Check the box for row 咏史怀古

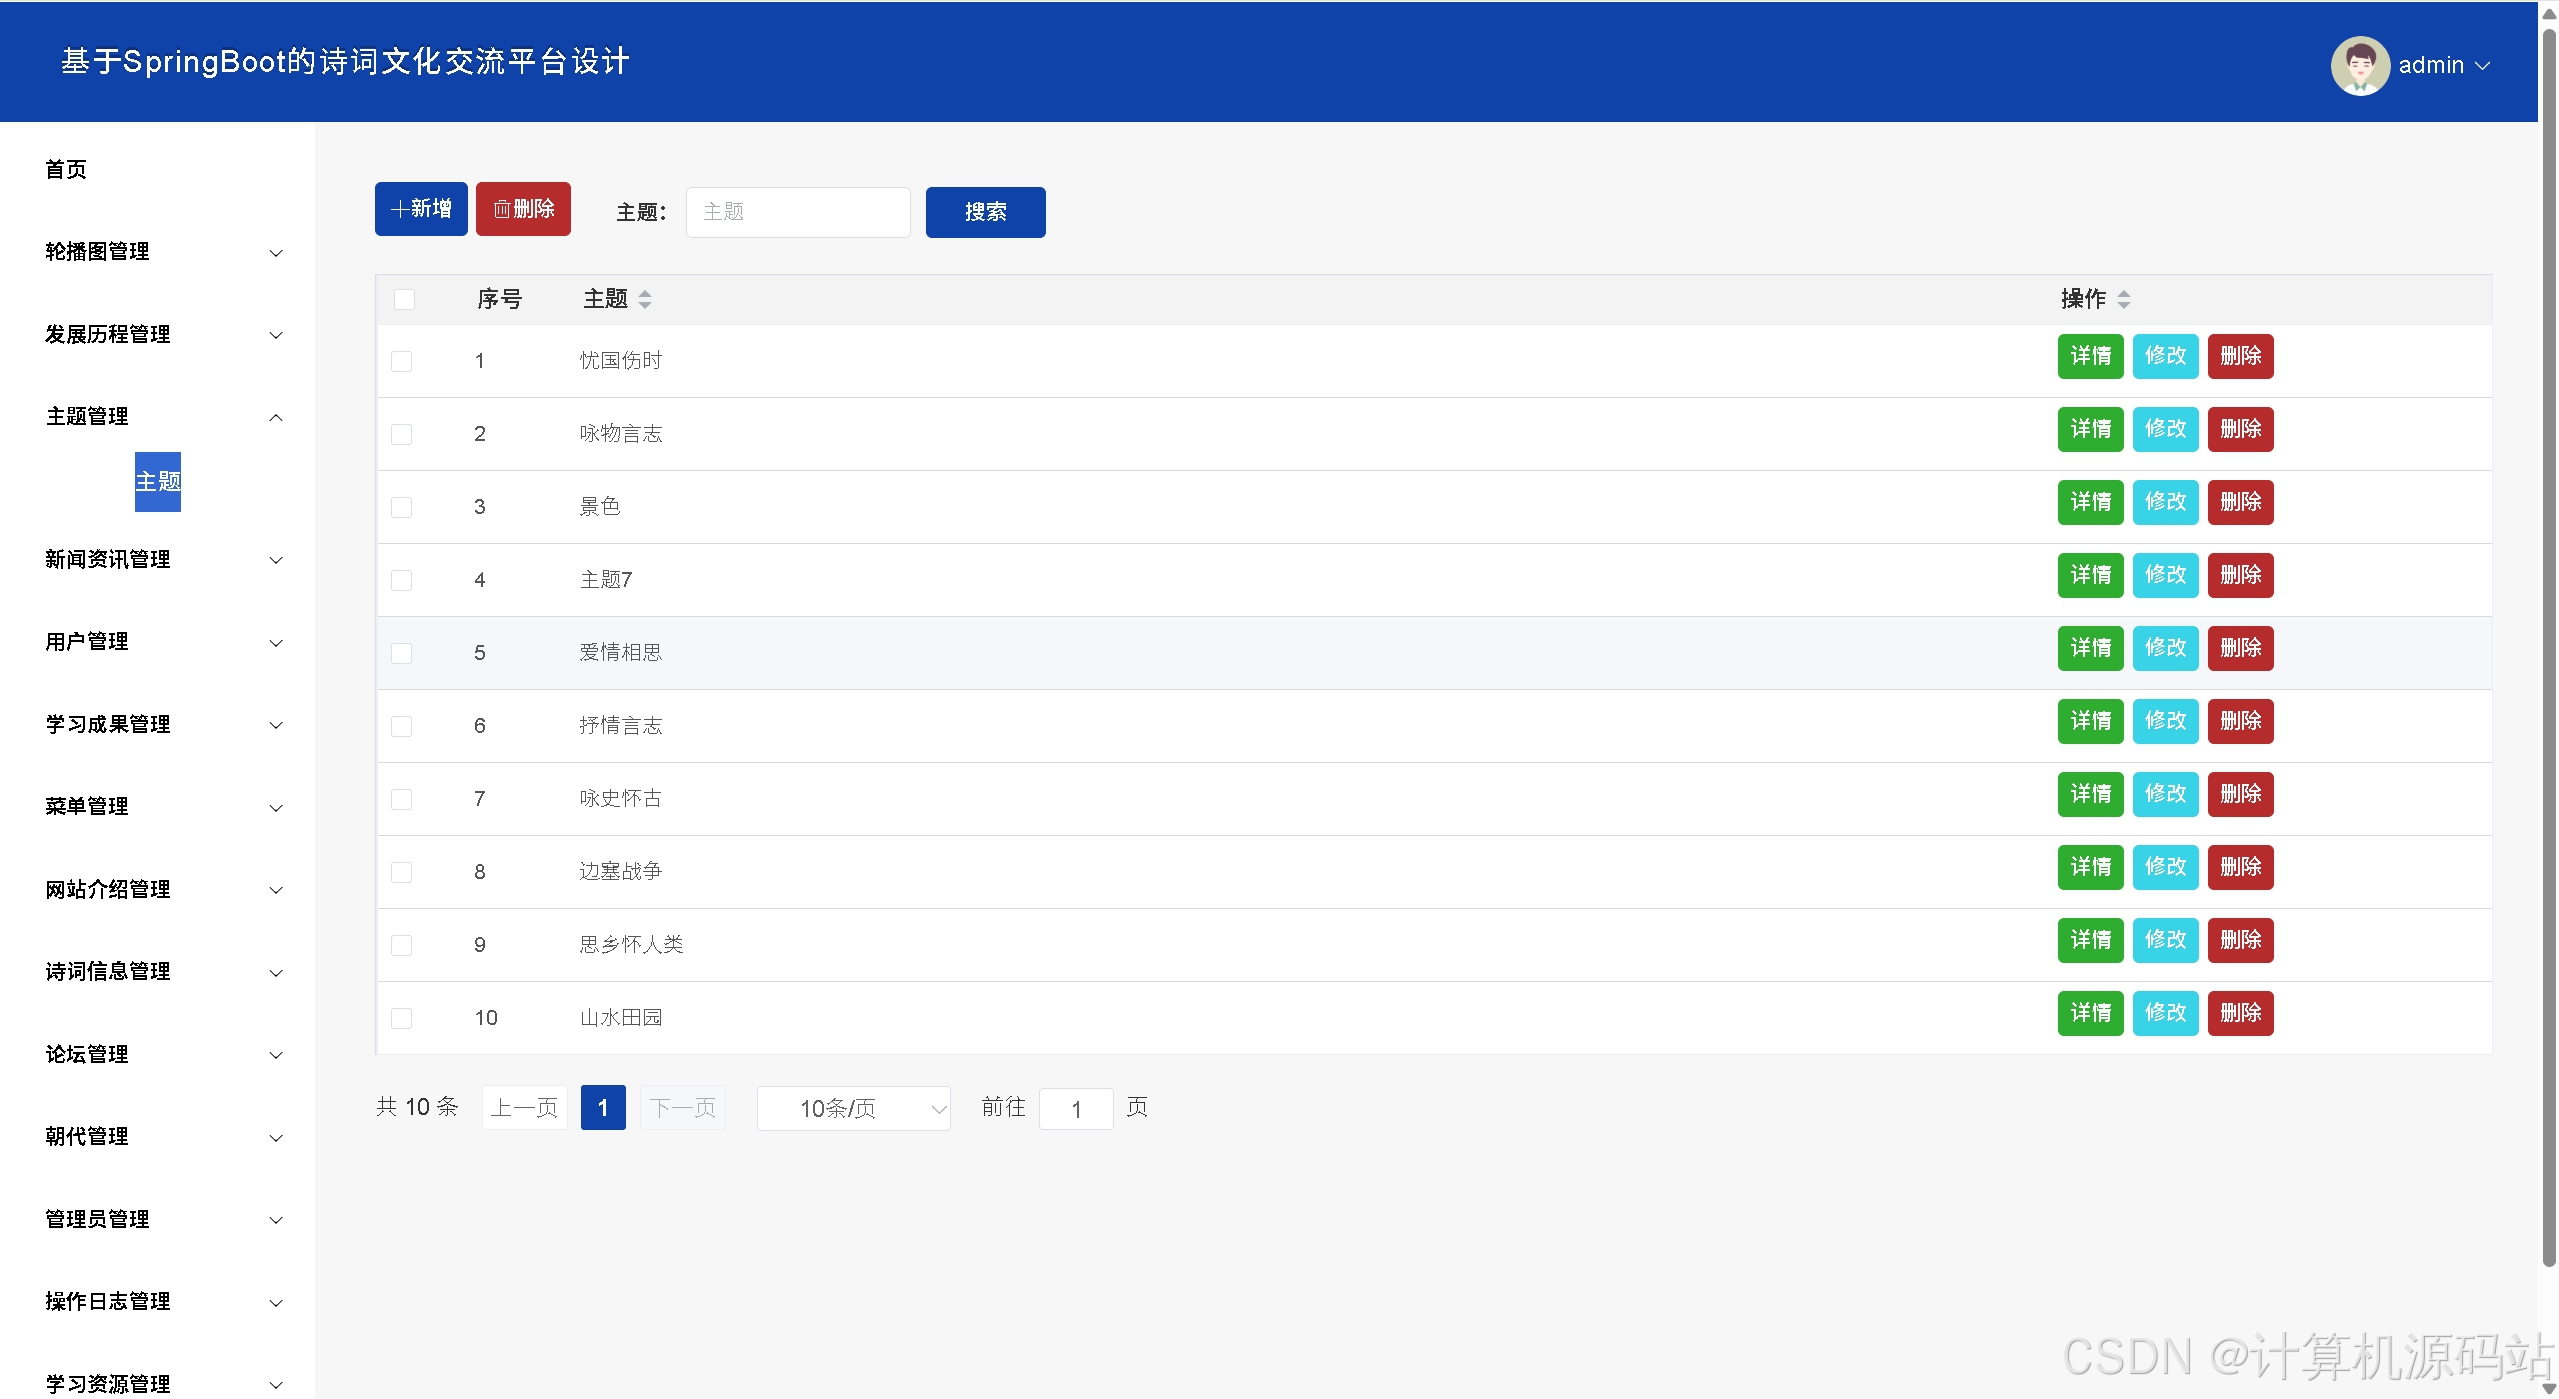[401, 799]
